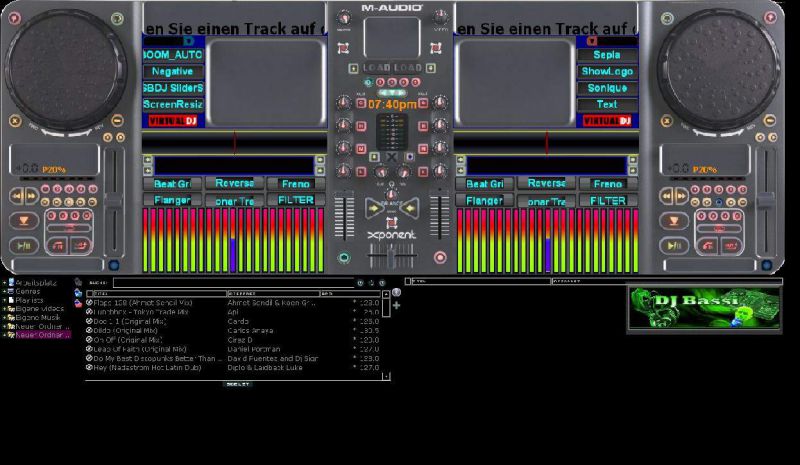Image resolution: width=800 pixels, height=465 pixels.
Task: Activate left deck FILTER effect
Action: click(x=296, y=200)
